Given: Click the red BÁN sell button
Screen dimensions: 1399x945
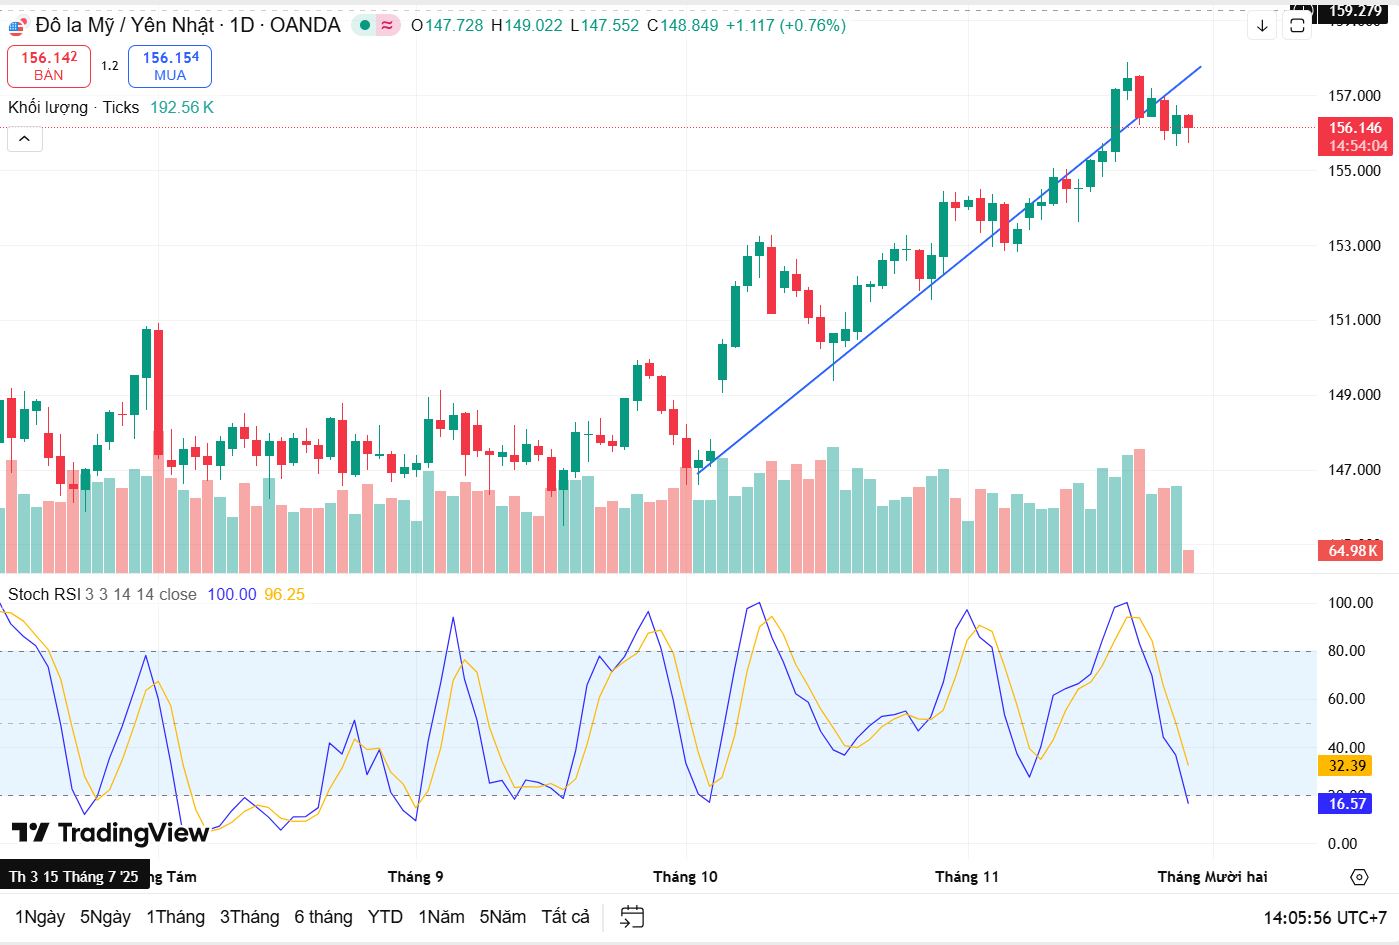Looking at the screenshot, I should pyautogui.click(x=48, y=65).
